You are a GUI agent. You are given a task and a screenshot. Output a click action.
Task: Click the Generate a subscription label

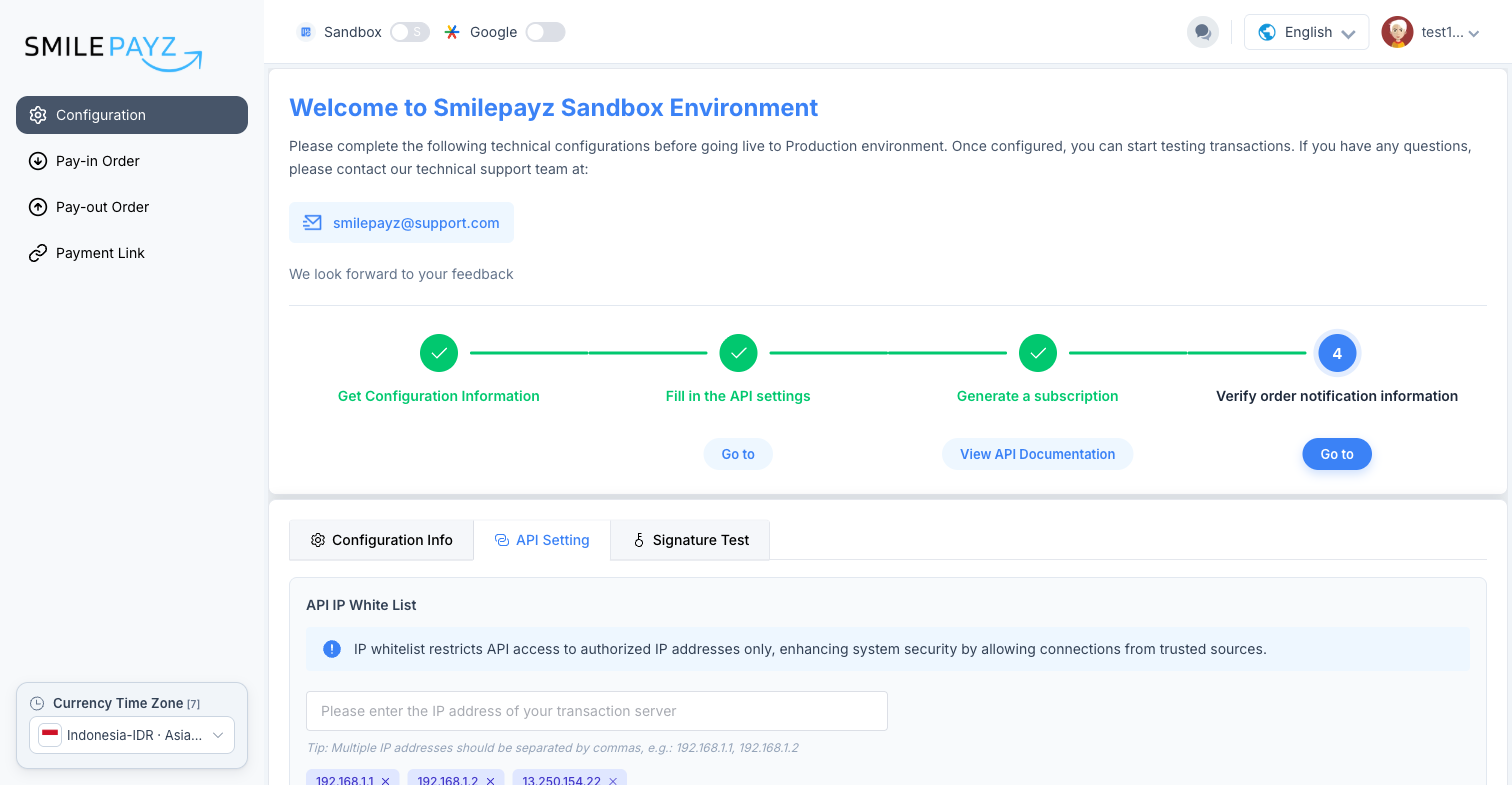[1038, 396]
